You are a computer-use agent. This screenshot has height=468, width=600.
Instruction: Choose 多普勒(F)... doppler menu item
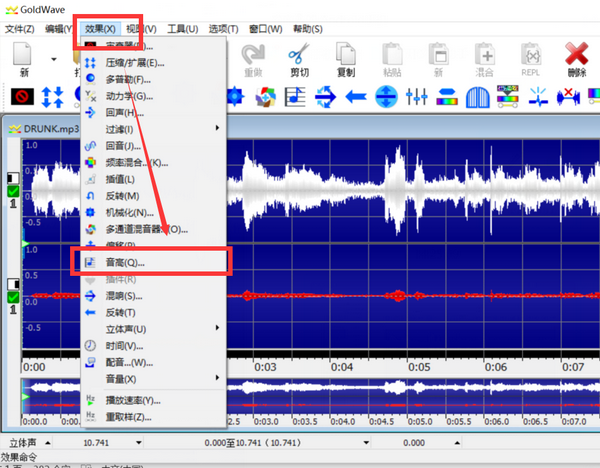coord(153,80)
